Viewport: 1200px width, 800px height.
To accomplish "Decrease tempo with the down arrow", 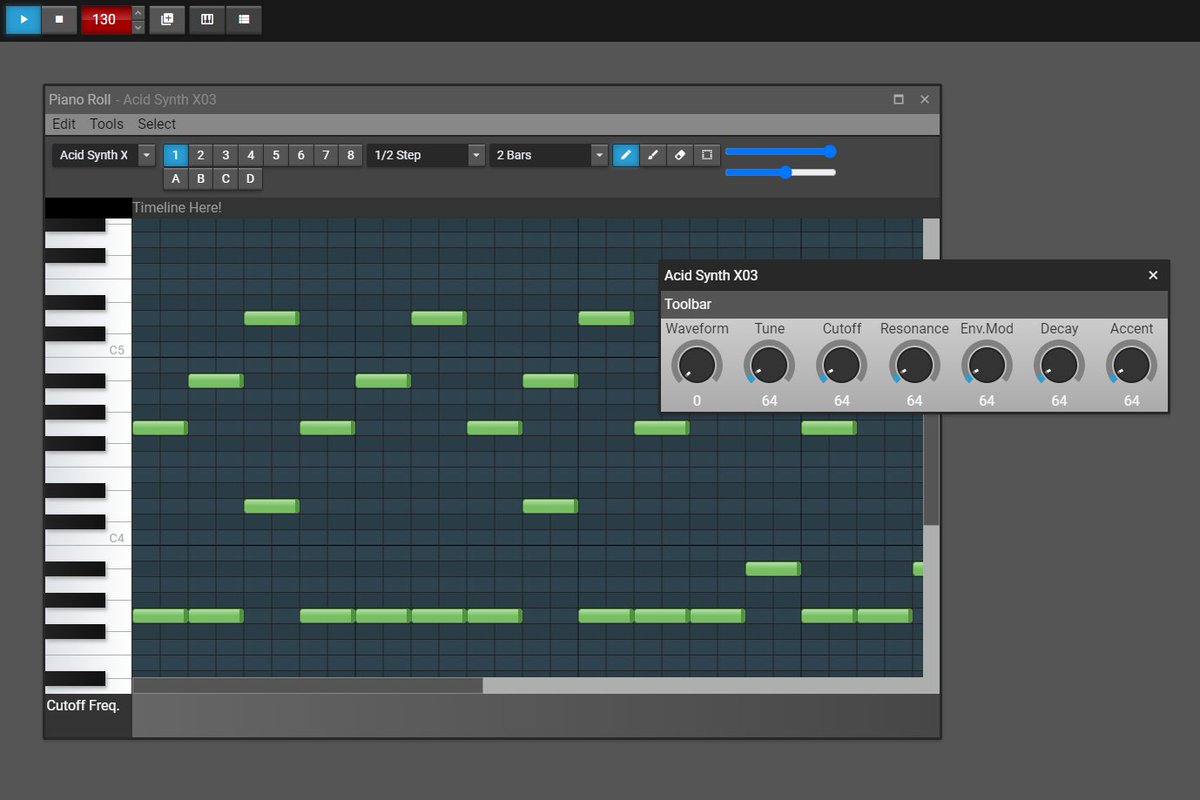I will (138, 26).
